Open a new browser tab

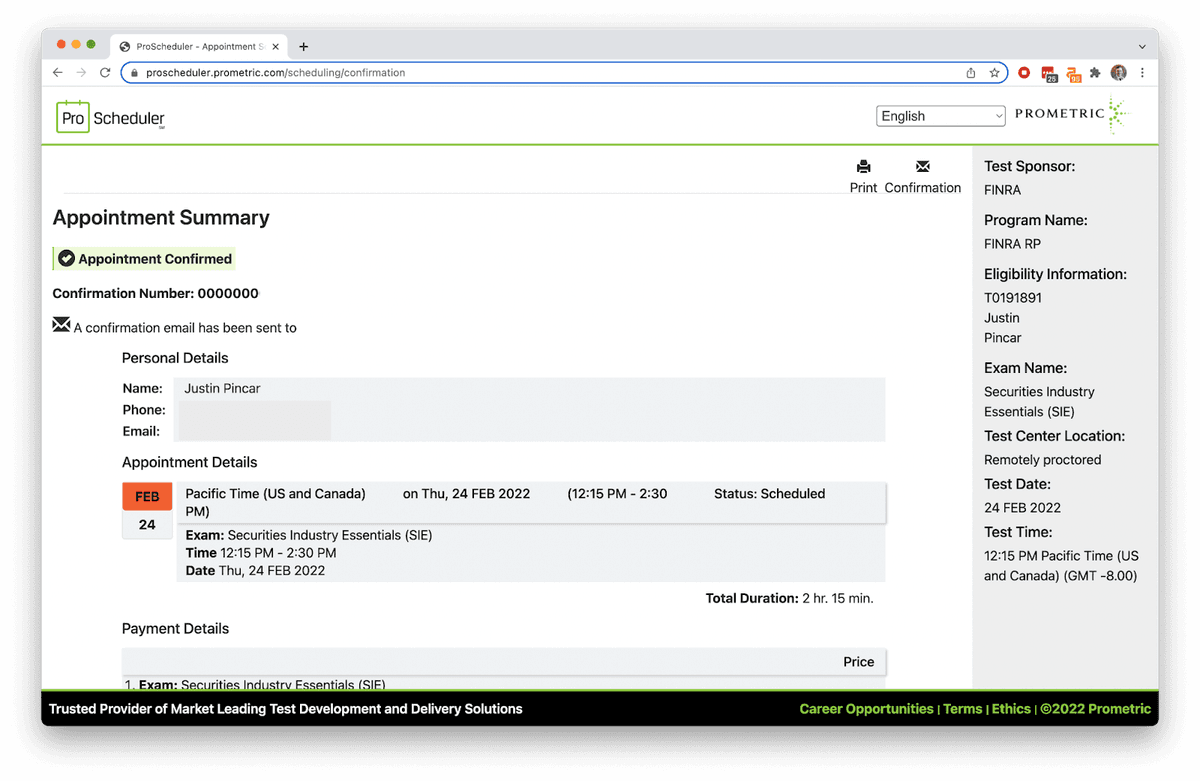(x=304, y=46)
